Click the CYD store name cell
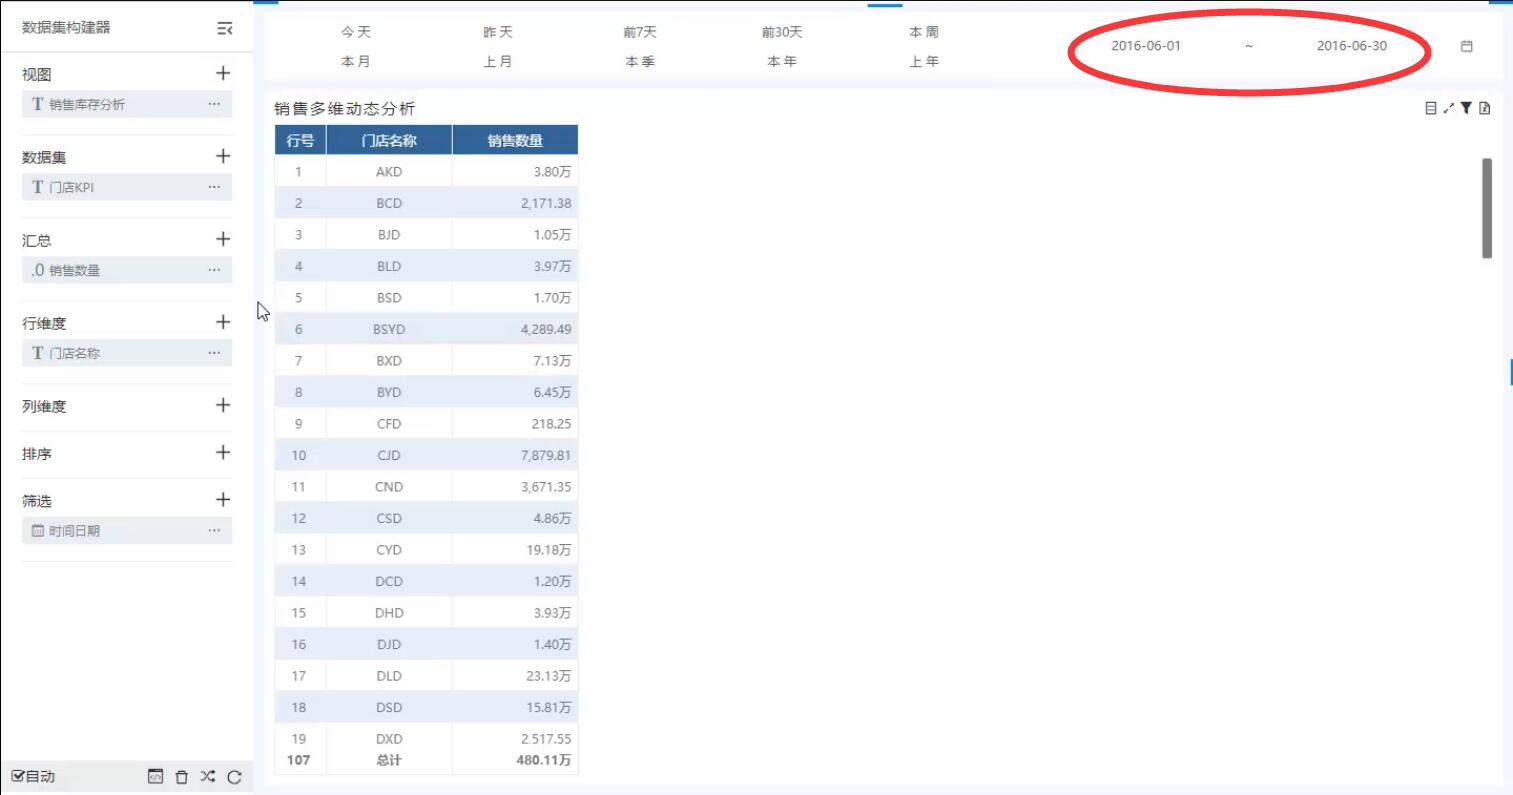Viewport: 1513px width, 795px height. pos(389,550)
